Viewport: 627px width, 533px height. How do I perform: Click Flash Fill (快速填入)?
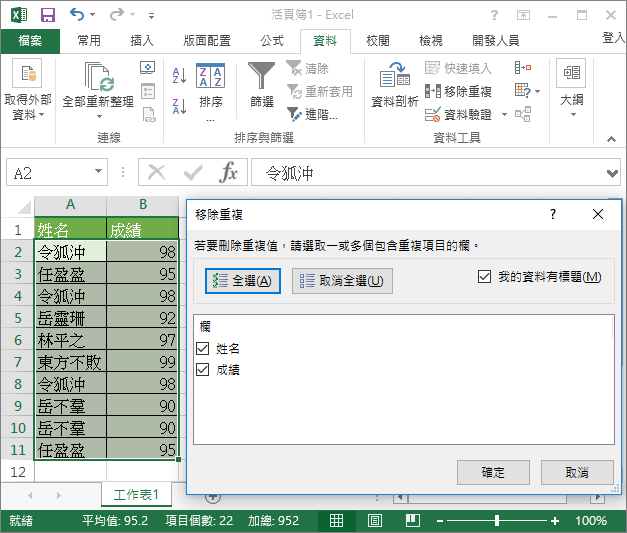pos(458,68)
